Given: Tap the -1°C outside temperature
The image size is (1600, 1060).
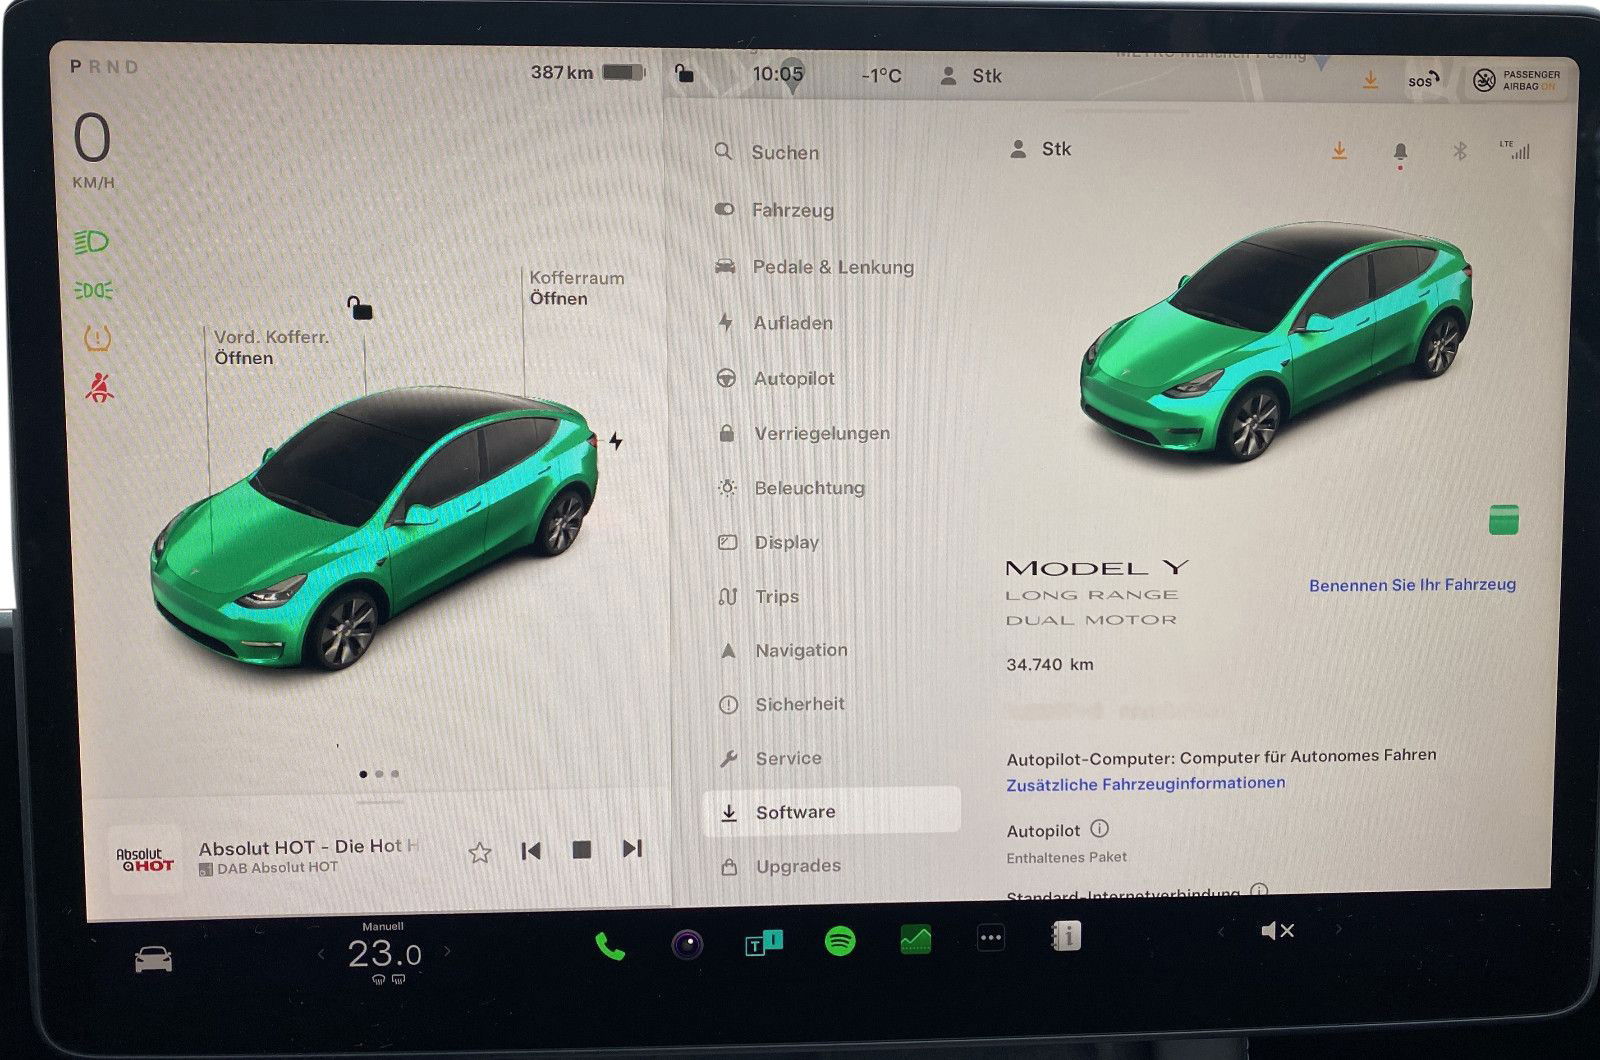Looking at the screenshot, I should tap(881, 76).
